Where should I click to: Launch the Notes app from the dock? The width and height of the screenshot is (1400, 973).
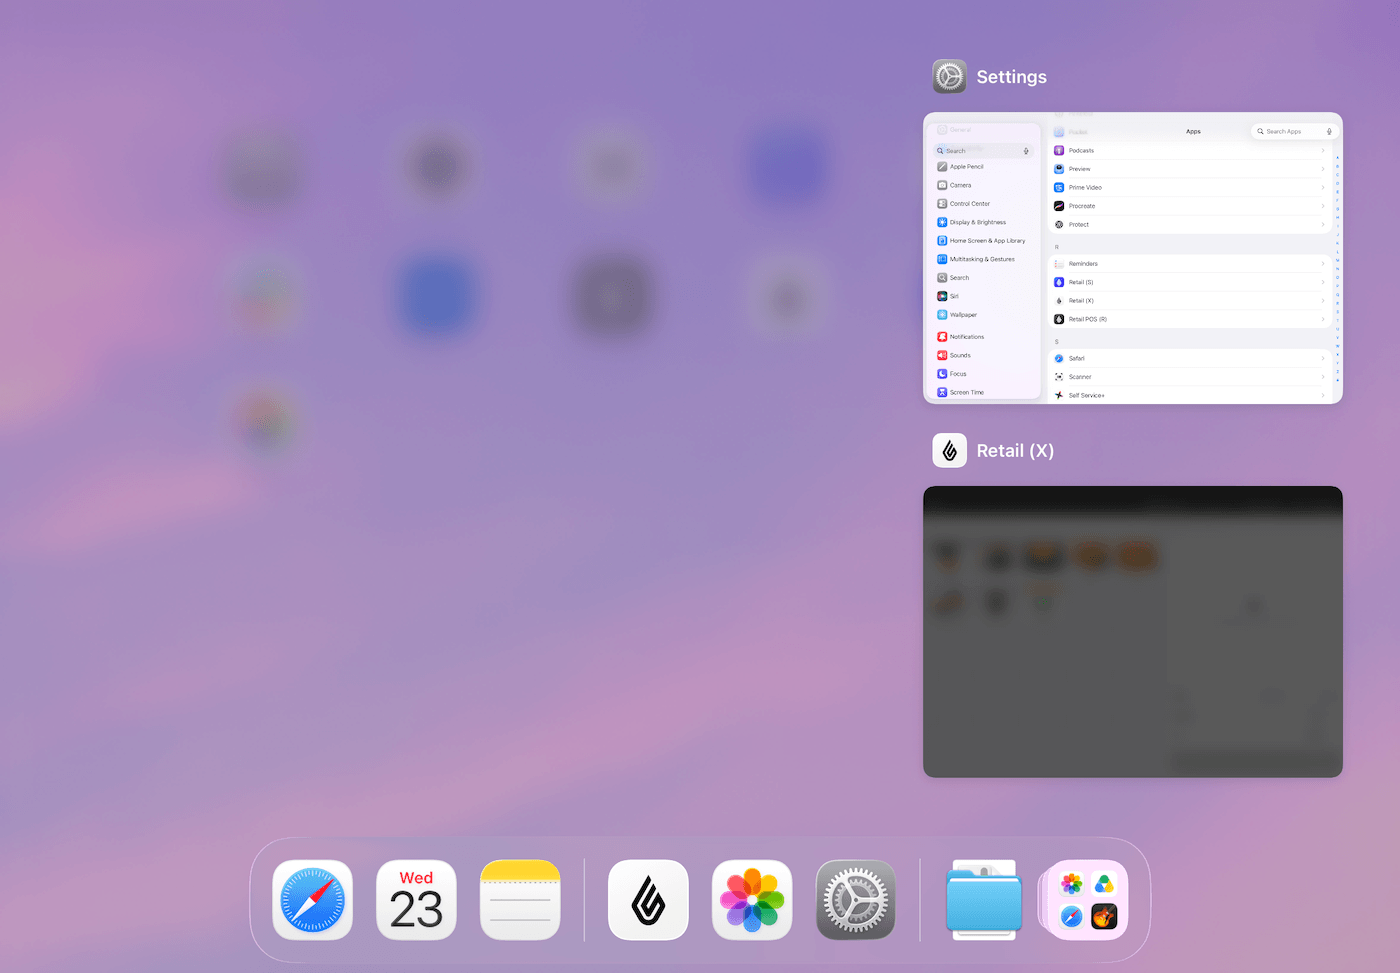pyautogui.click(x=520, y=900)
